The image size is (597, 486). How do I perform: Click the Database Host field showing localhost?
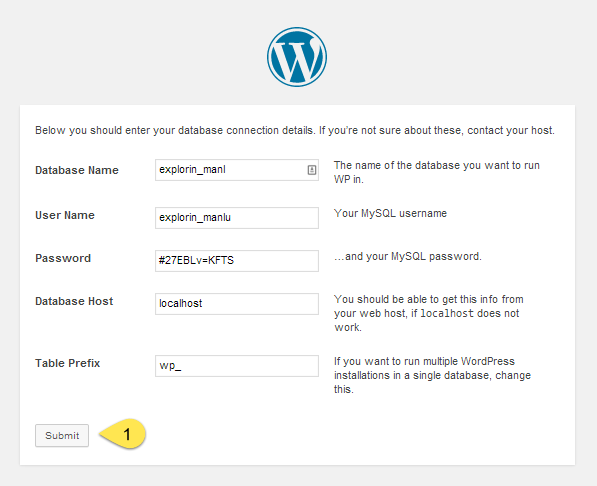point(237,304)
